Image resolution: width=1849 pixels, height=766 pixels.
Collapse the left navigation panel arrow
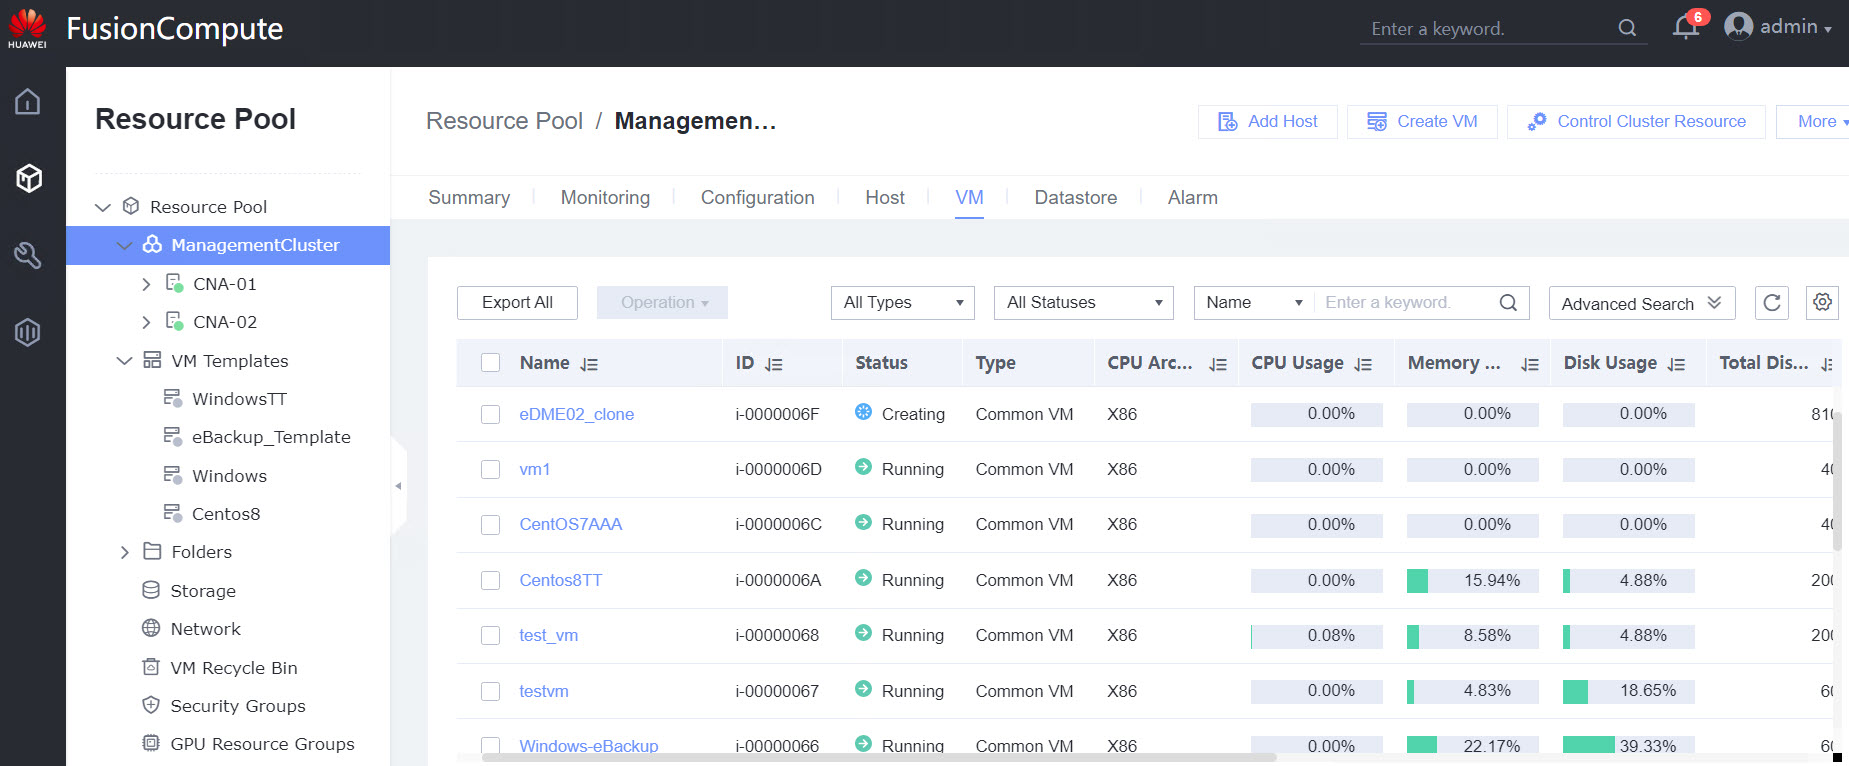398,486
